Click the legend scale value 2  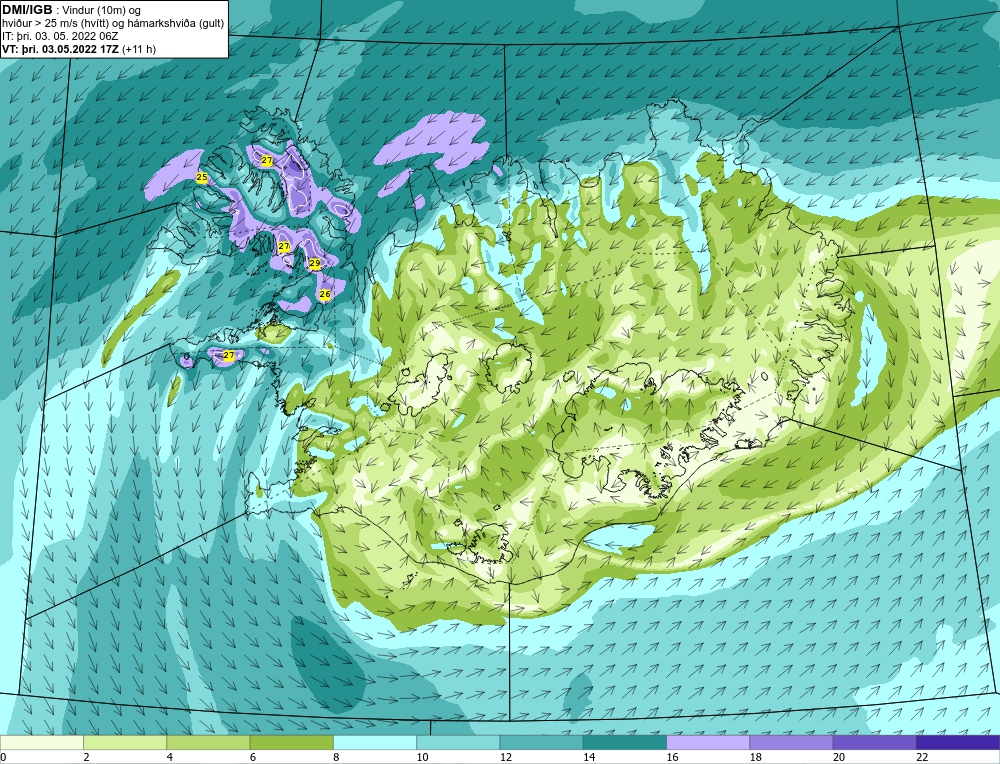(x=86, y=757)
